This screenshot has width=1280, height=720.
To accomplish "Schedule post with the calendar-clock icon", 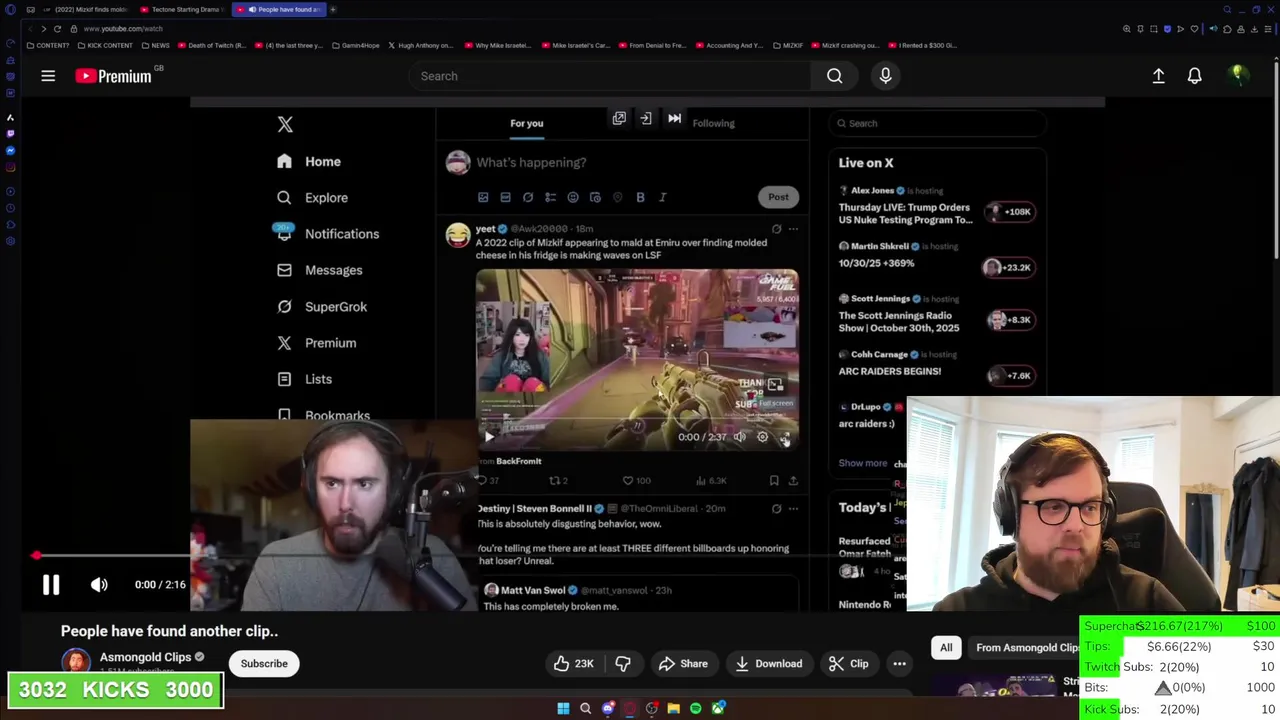I will click(x=595, y=197).
